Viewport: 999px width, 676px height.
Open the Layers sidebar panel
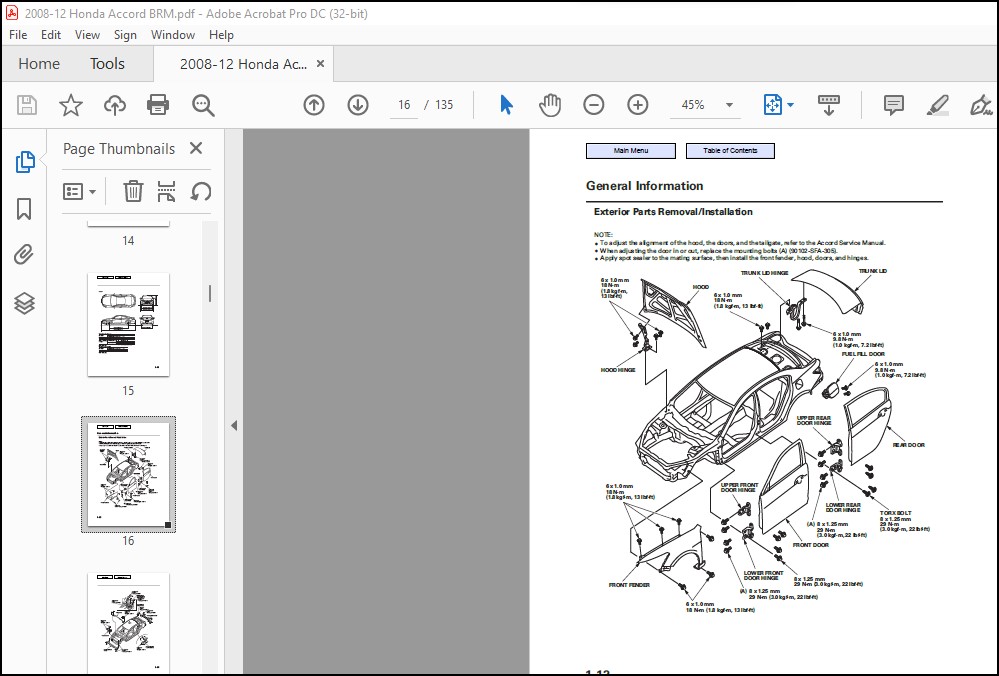click(24, 303)
